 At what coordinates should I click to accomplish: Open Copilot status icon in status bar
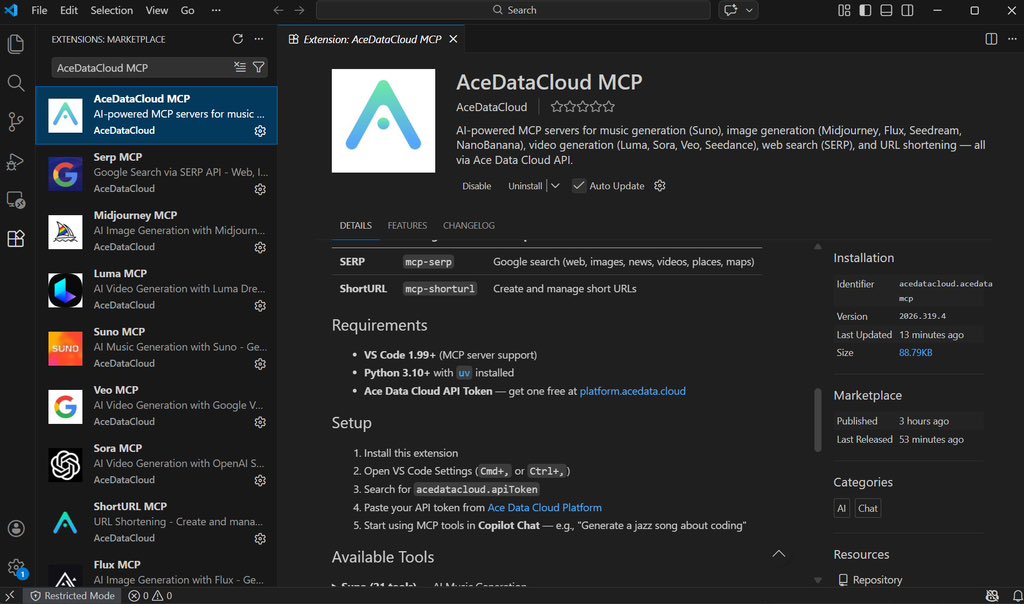click(x=992, y=596)
